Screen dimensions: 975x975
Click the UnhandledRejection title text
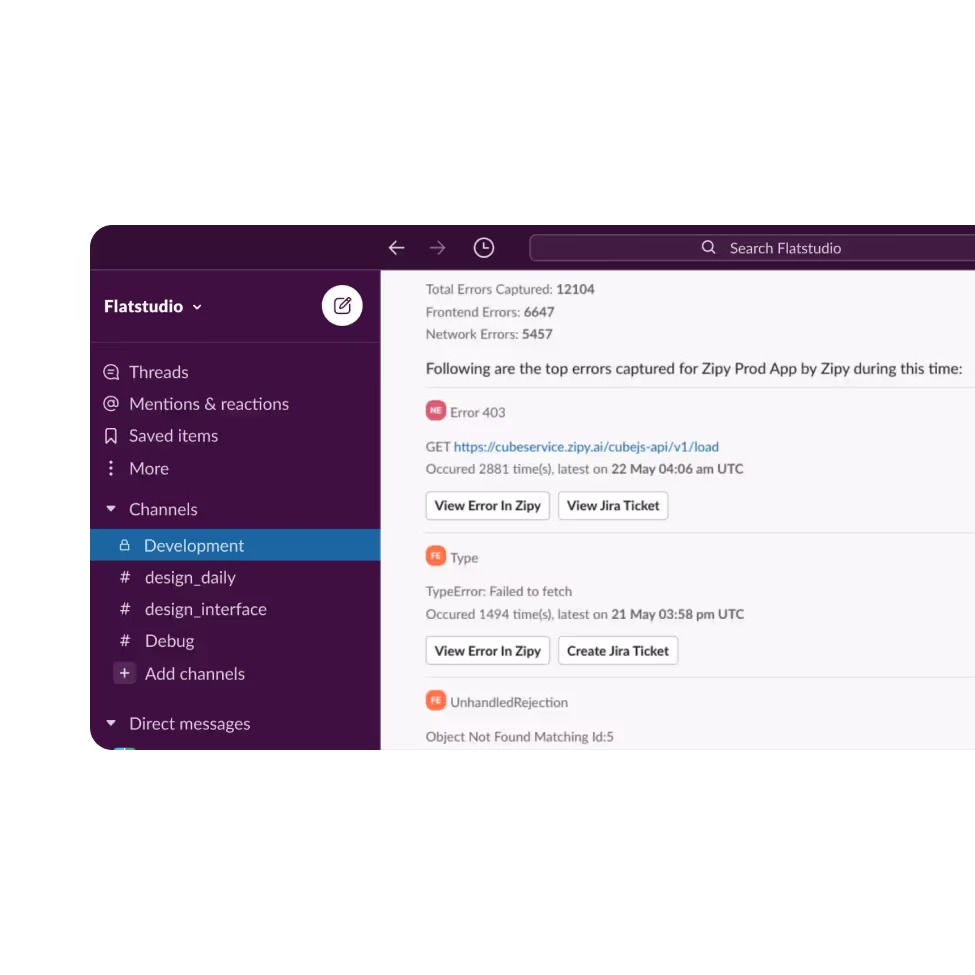tap(509, 703)
